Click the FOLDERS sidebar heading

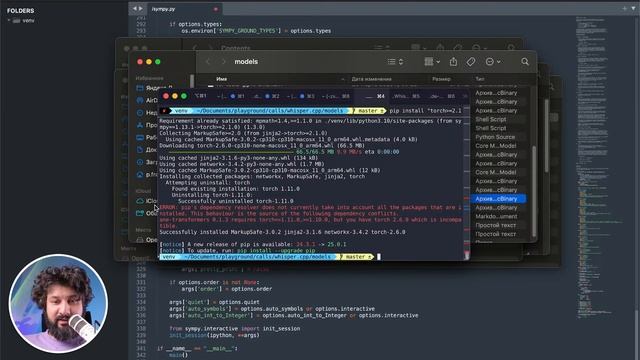[20, 11]
